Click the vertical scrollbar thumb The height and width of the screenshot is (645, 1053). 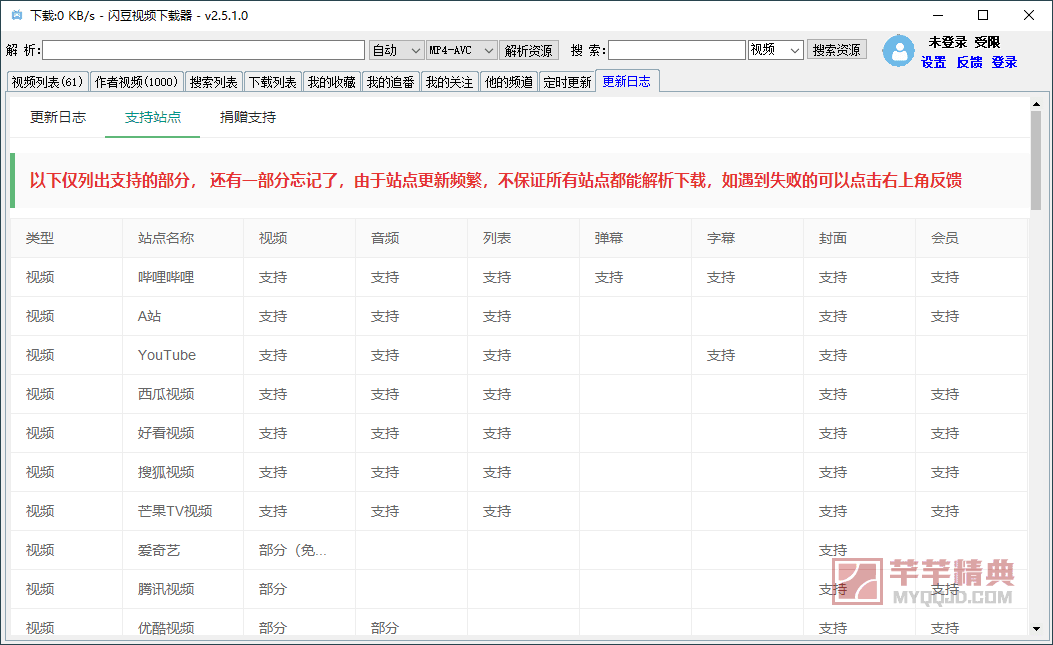[1036, 160]
